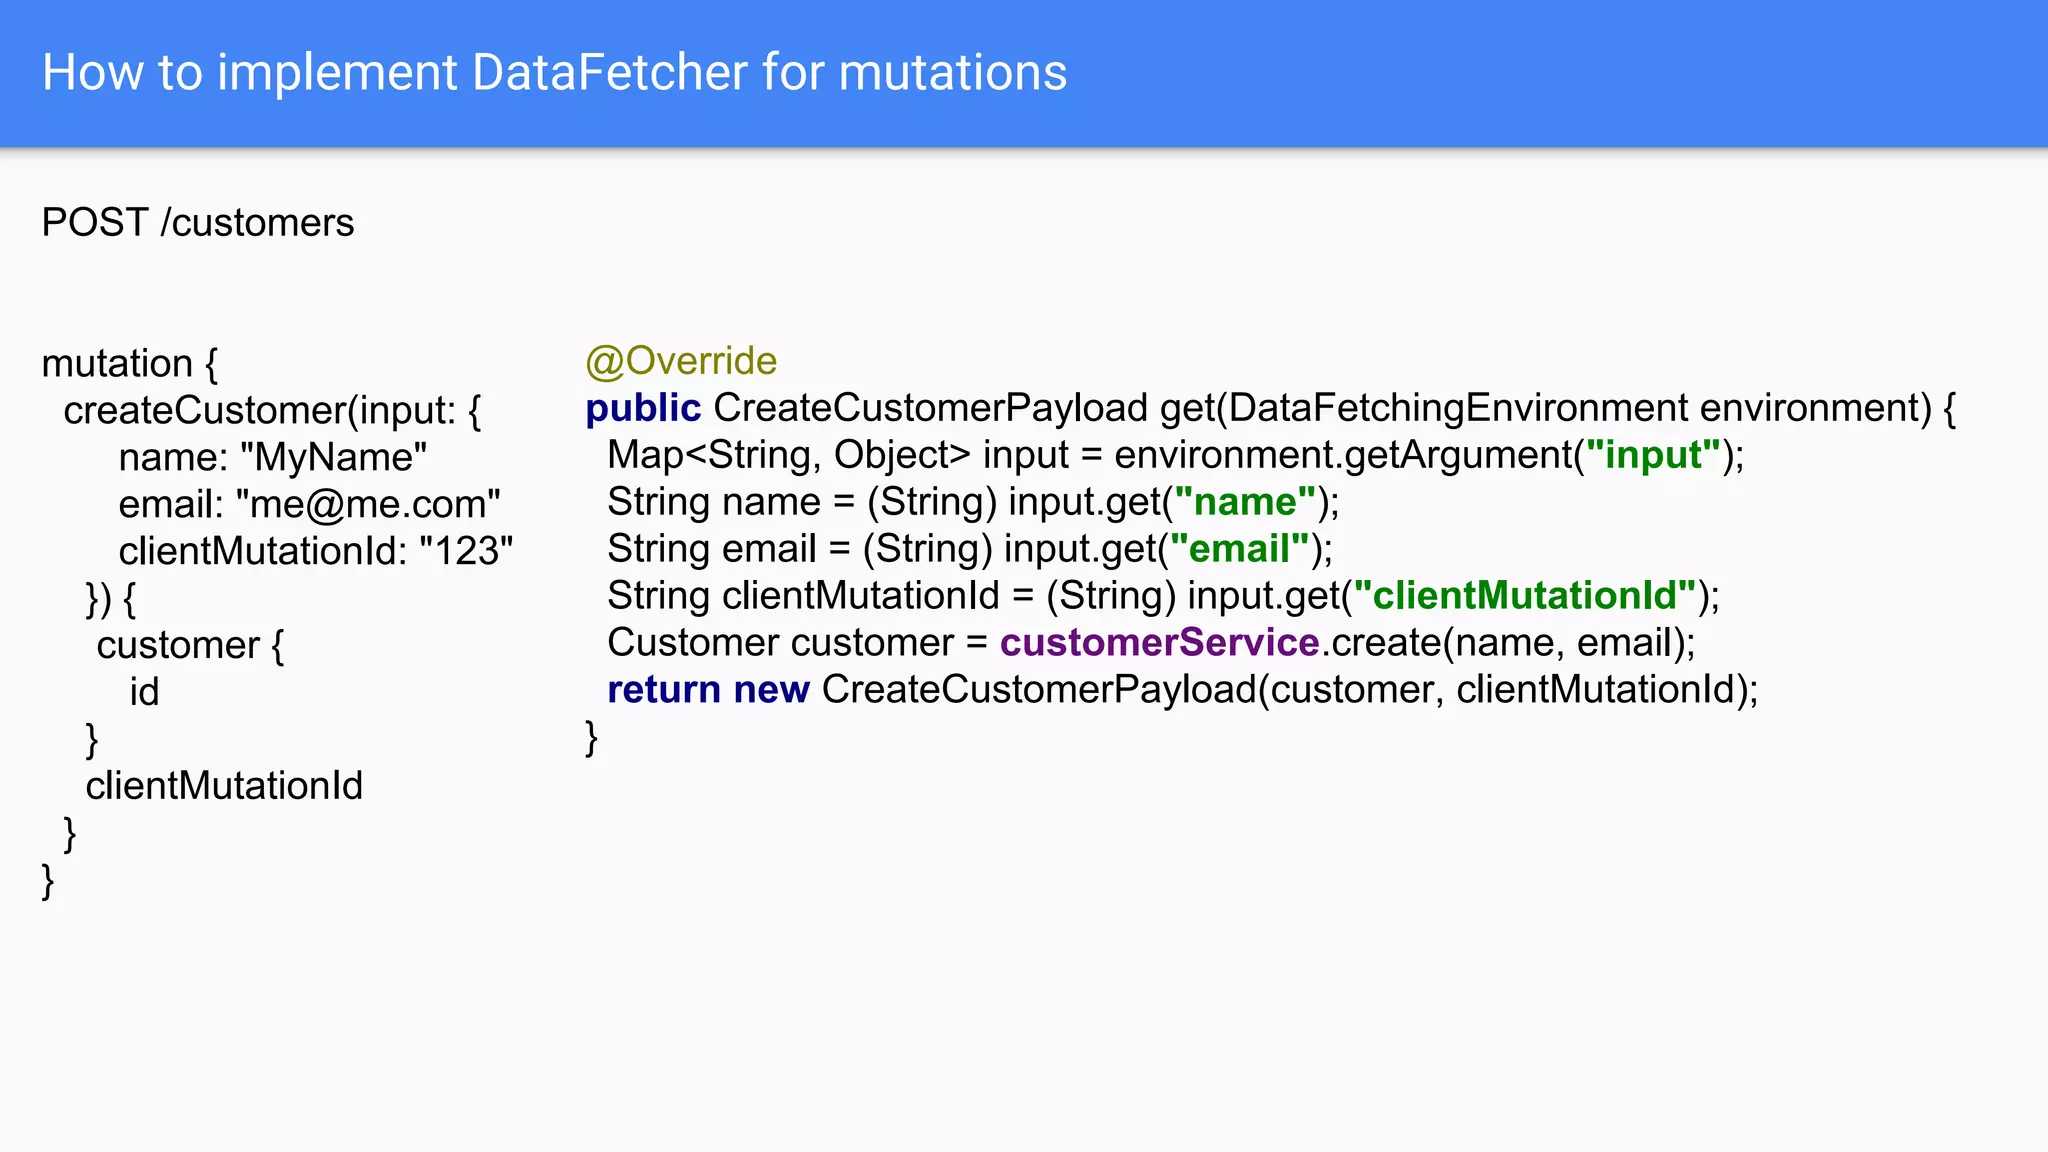Click the 'email: "me@me.com"' line
The width and height of the screenshot is (2048, 1152).
(x=310, y=504)
